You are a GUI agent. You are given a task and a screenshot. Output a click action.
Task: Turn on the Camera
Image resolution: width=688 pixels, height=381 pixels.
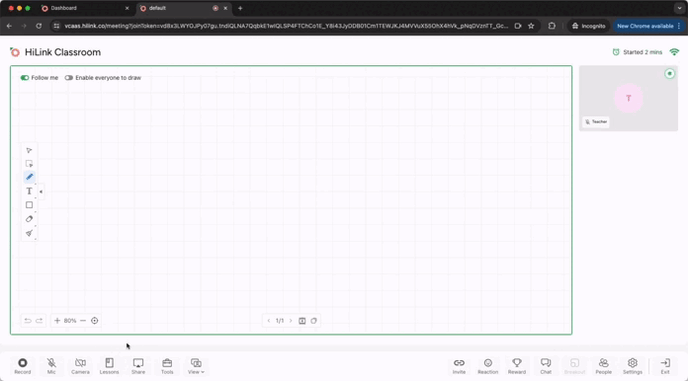click(x=80, y=366)
